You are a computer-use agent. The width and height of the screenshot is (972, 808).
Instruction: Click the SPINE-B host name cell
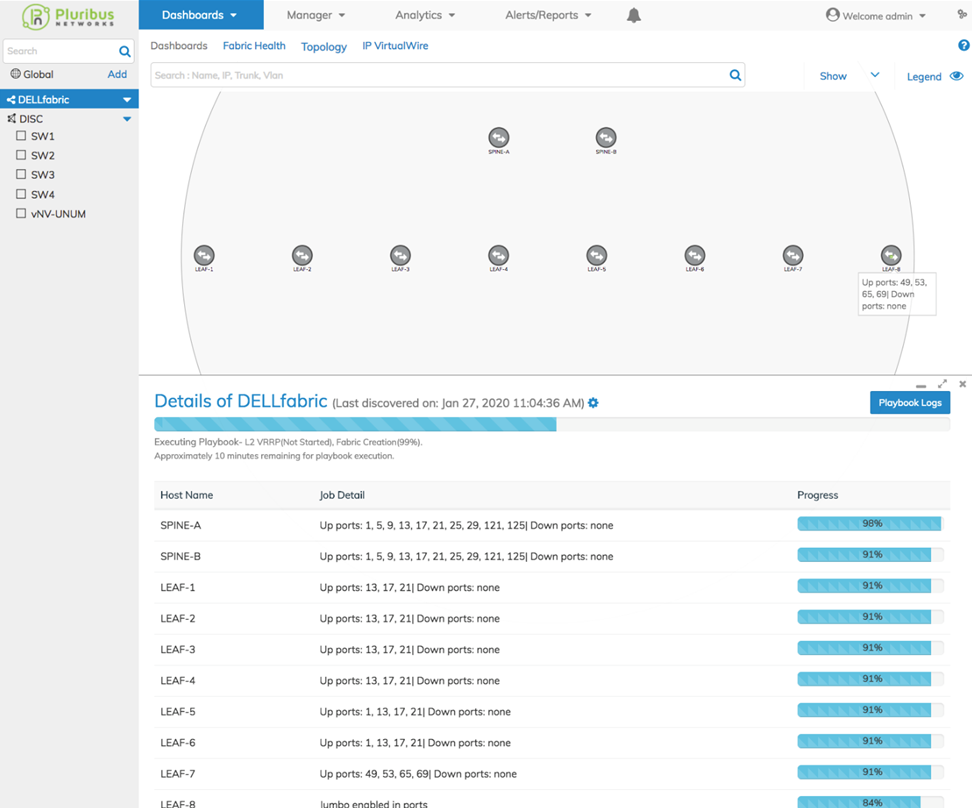pos(180,556)
